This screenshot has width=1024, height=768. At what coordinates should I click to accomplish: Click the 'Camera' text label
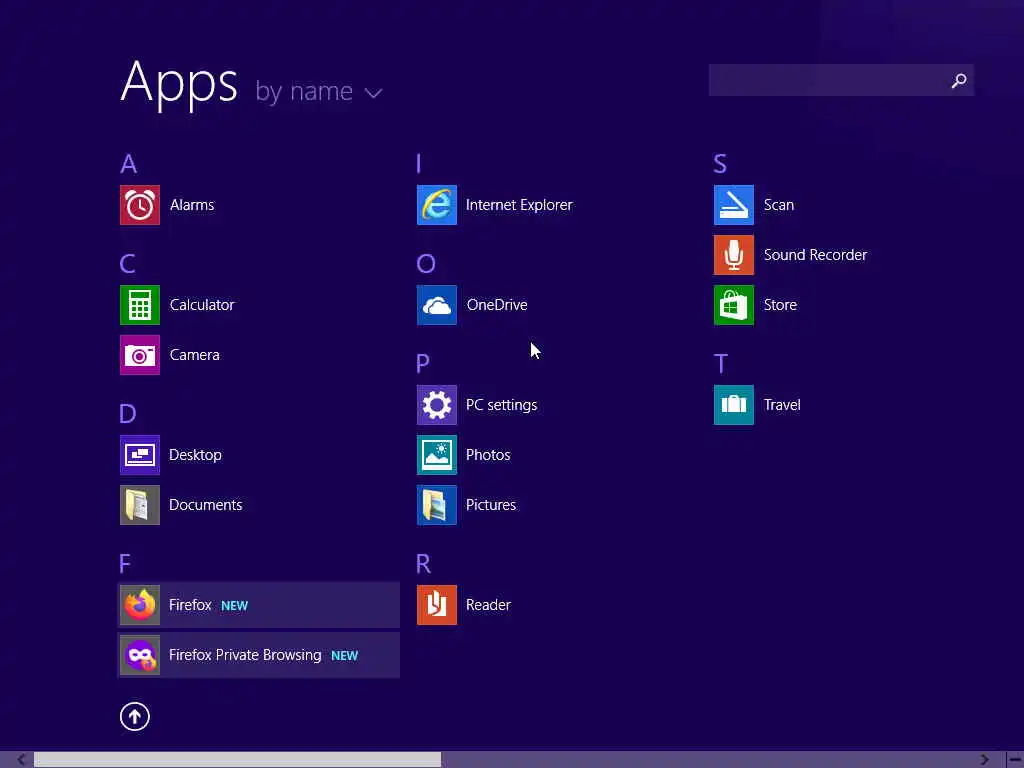pos(195,355)
